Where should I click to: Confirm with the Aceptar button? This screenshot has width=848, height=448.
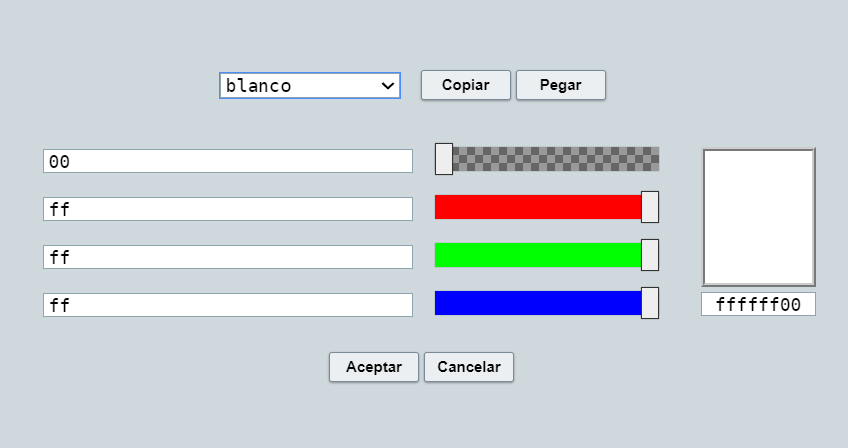pyautogui.click(x=374, y=367)
